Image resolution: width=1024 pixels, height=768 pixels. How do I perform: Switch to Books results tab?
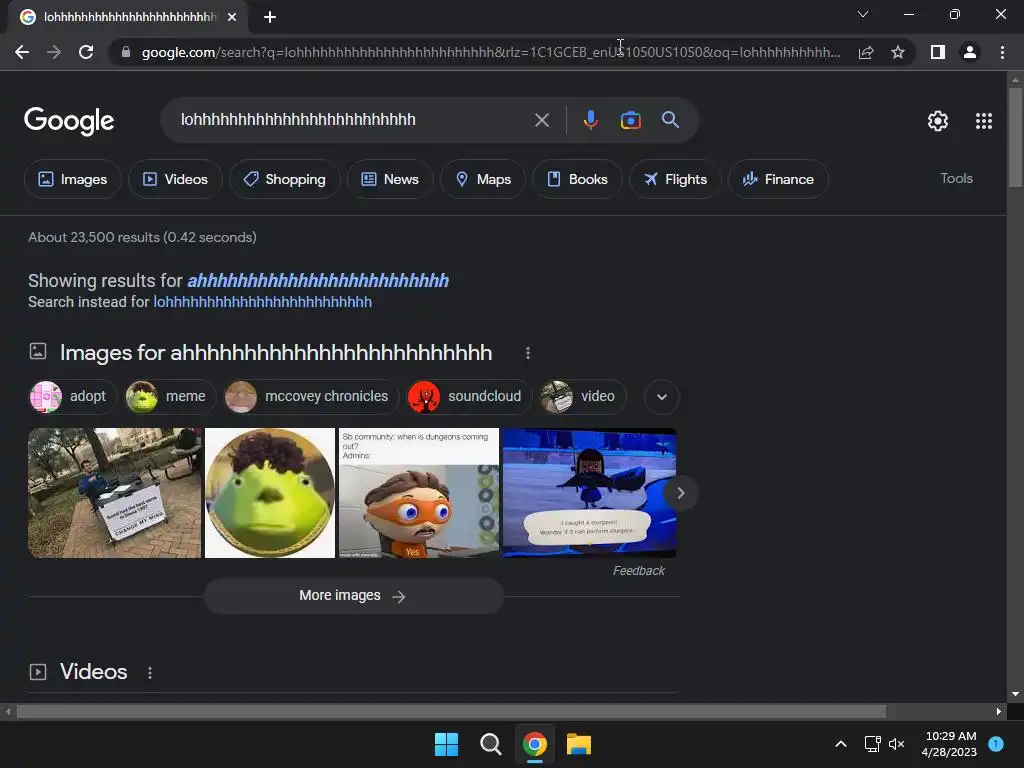pos(577,179)
